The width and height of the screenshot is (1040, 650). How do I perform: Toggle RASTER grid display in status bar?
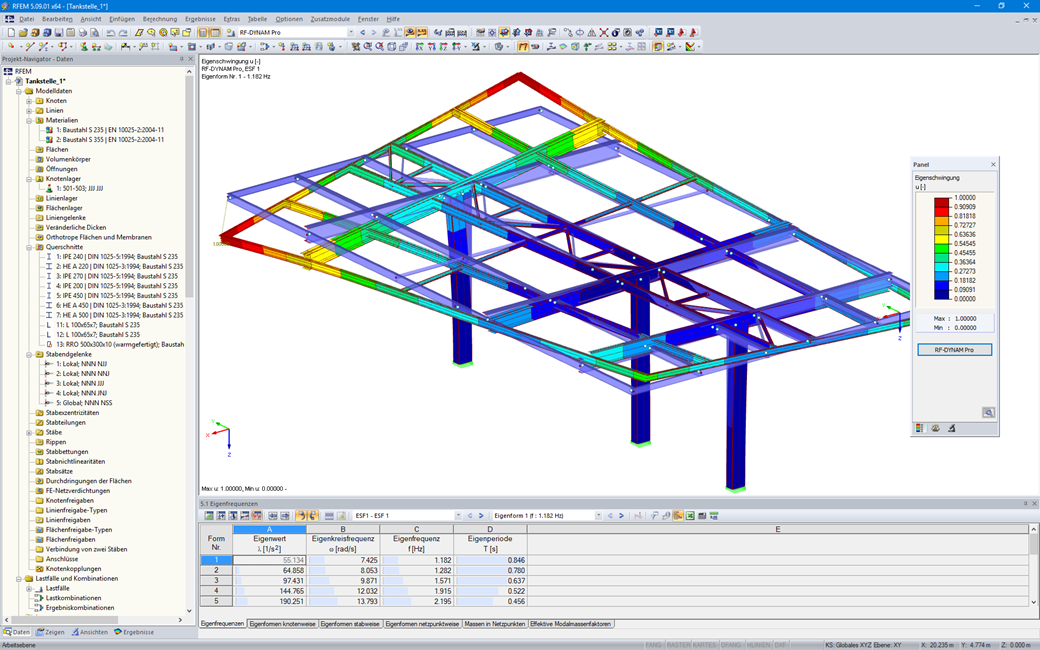(x=678, y=644)
